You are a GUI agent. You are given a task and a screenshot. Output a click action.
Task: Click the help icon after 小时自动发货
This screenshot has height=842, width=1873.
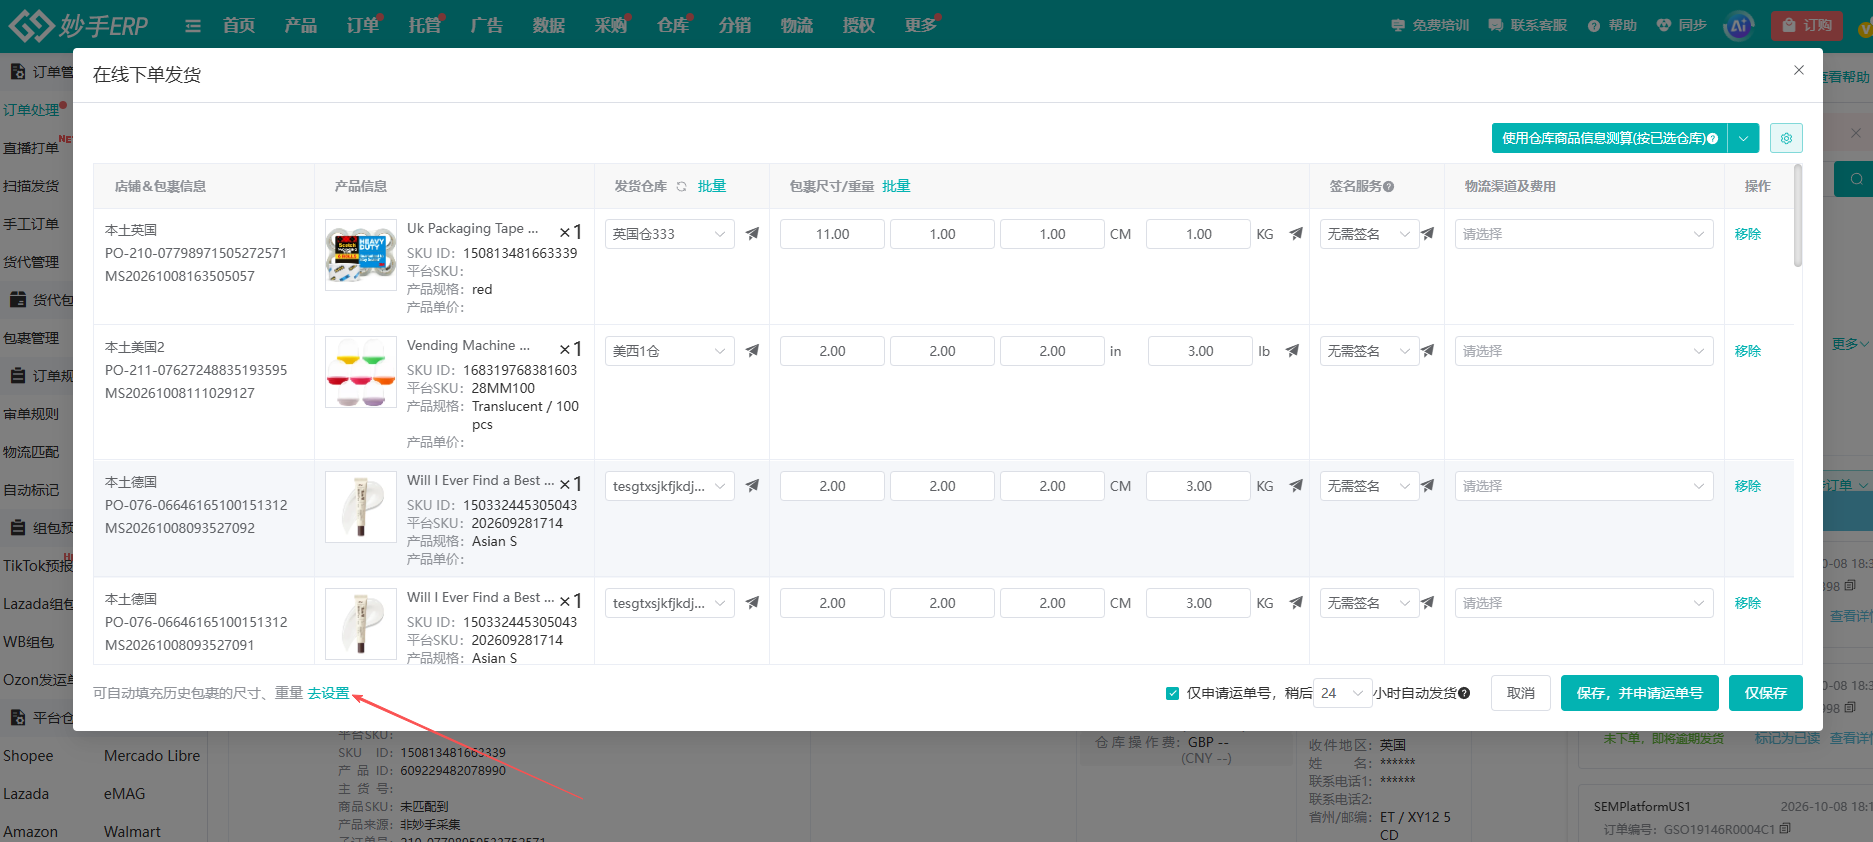coord(1464,693)
